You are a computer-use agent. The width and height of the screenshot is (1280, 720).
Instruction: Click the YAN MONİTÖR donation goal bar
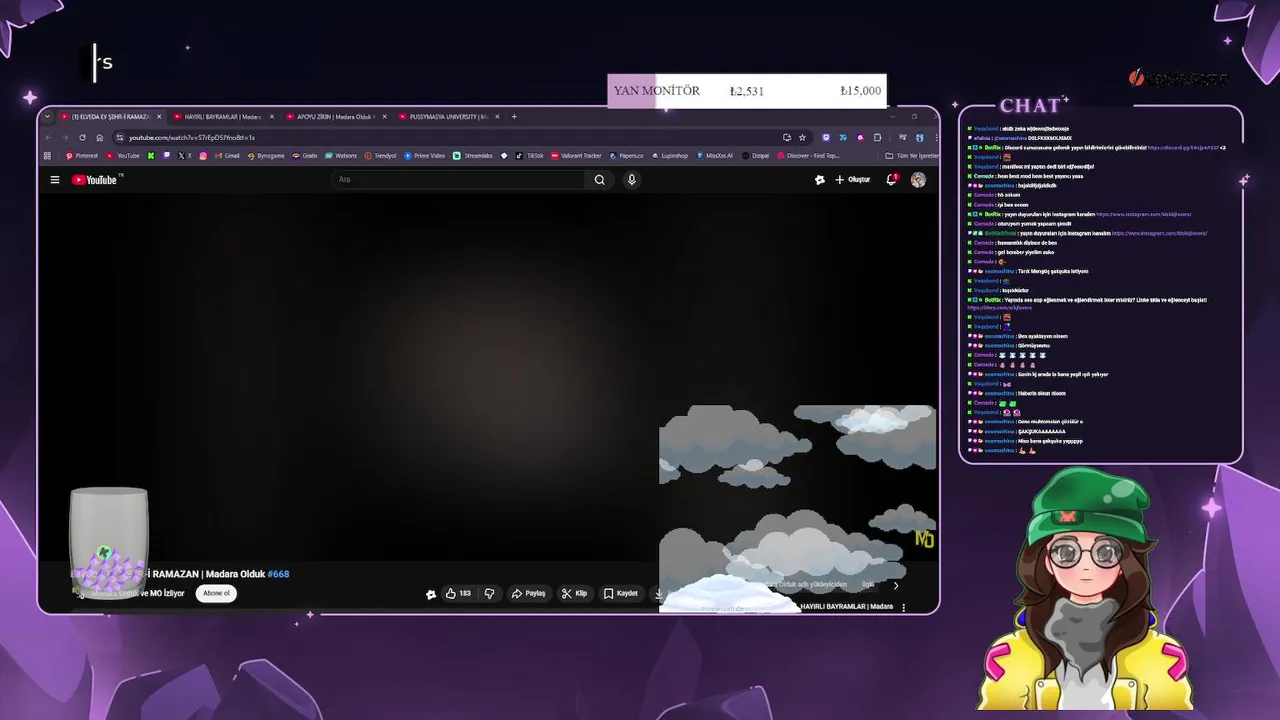click(746, 91)
